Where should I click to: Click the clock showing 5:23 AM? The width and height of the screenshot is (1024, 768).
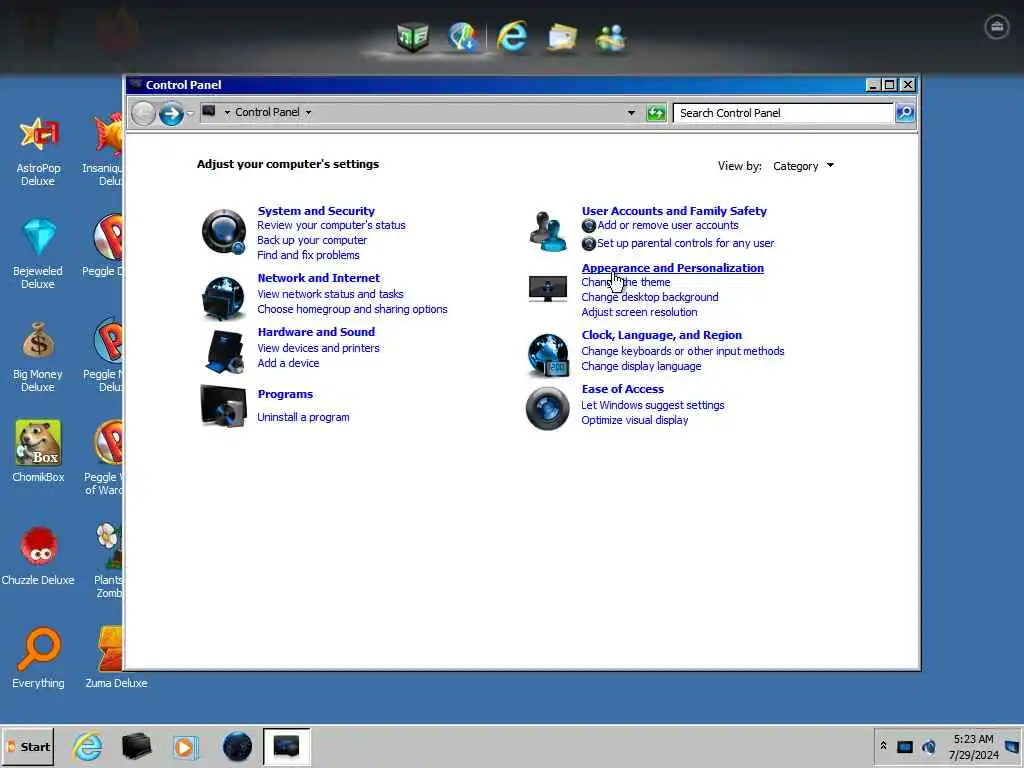[x=974, y=739]
